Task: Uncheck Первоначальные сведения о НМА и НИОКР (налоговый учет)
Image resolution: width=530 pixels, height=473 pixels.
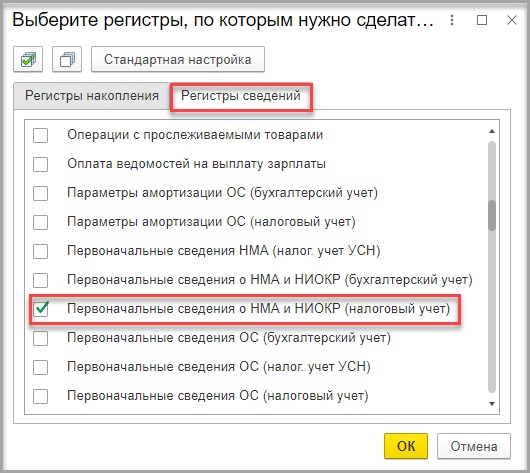Action: tap(40, 309)
